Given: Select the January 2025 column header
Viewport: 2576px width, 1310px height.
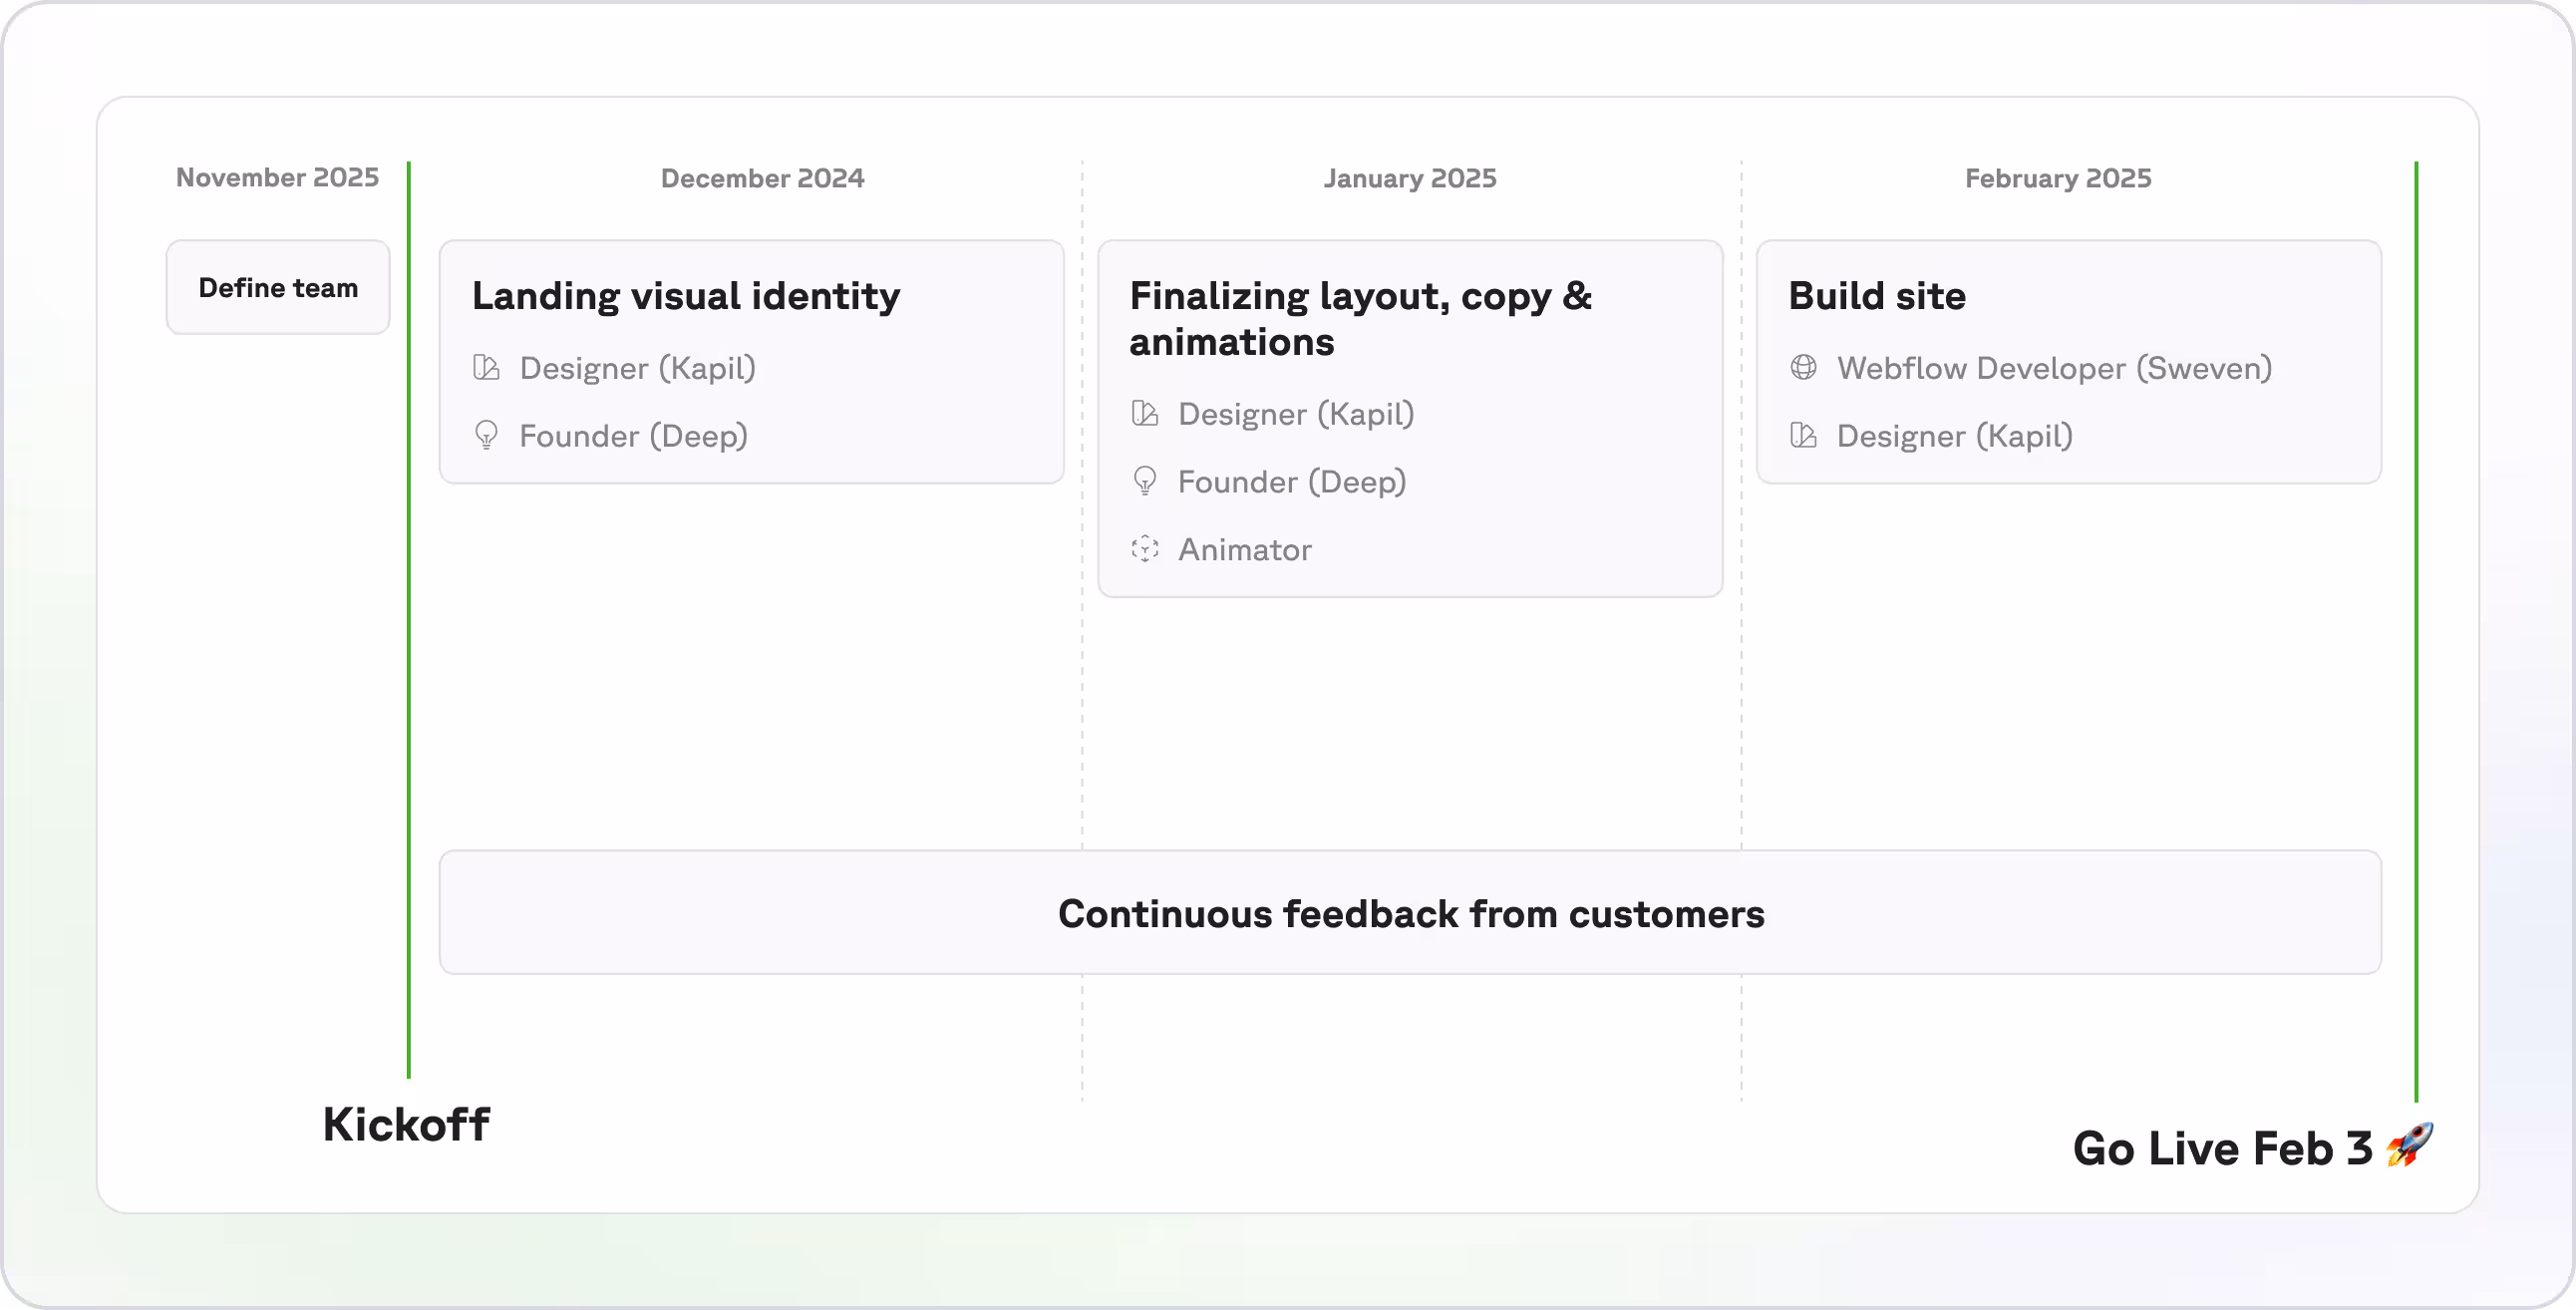Looking at the screenshot, I should click(x=1410, y=178).
